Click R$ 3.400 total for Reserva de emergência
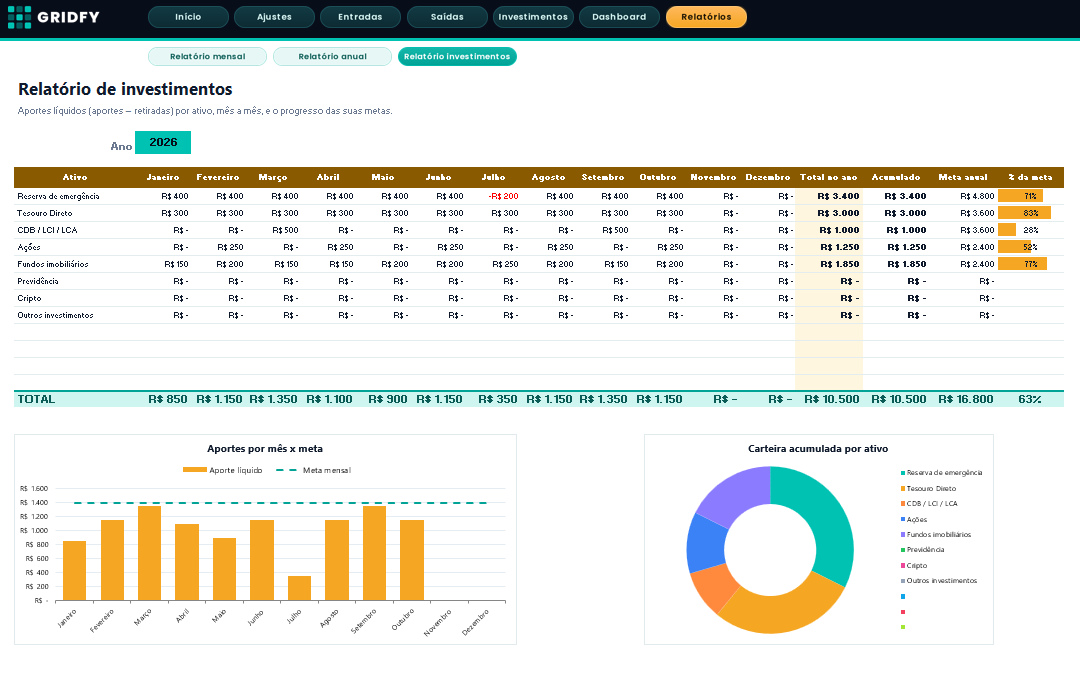Image resolution: width=1080 pixels, height=674 pixels. (838, 196)
